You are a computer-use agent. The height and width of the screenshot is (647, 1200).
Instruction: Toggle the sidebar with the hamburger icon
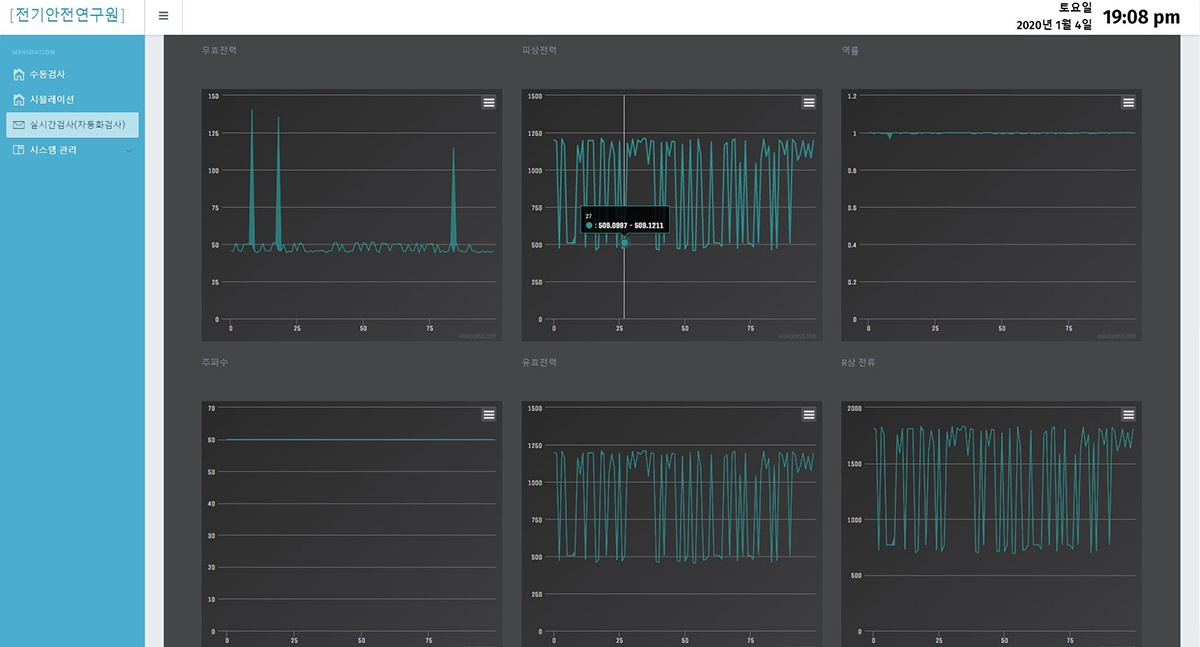click(x=164, y=16)
